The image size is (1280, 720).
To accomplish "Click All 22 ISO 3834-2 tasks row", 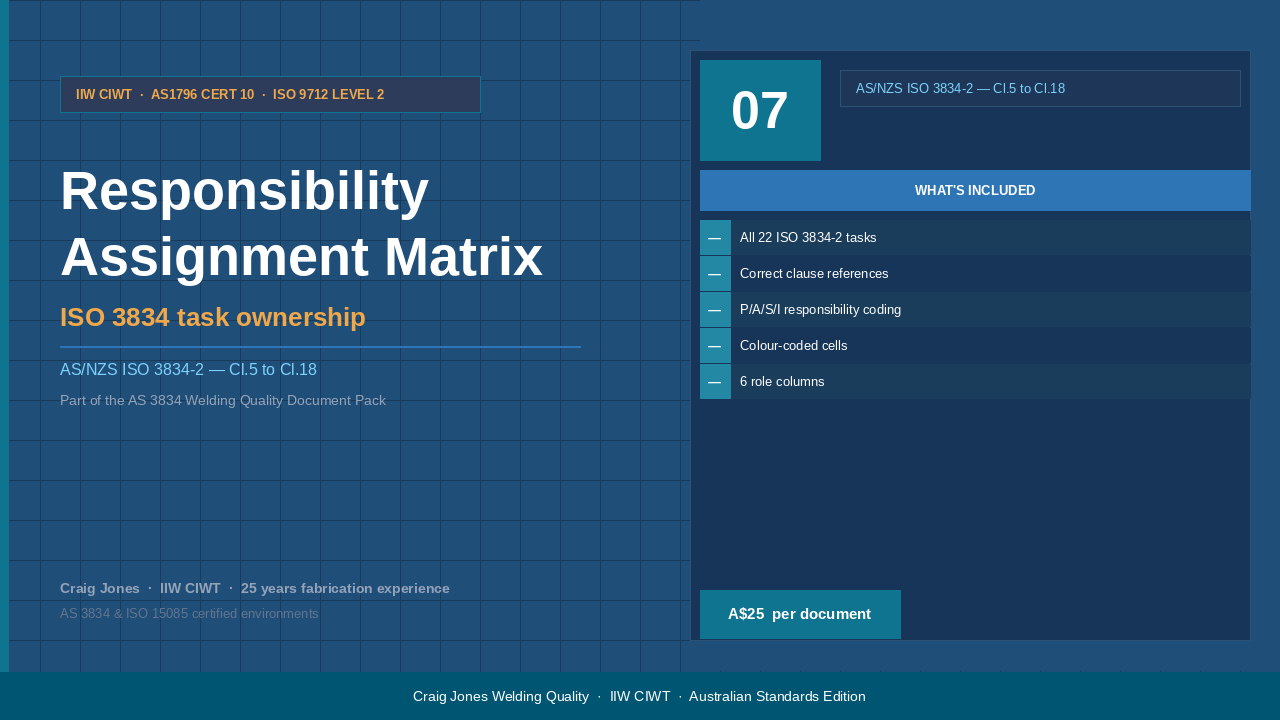I will [975, 238].
